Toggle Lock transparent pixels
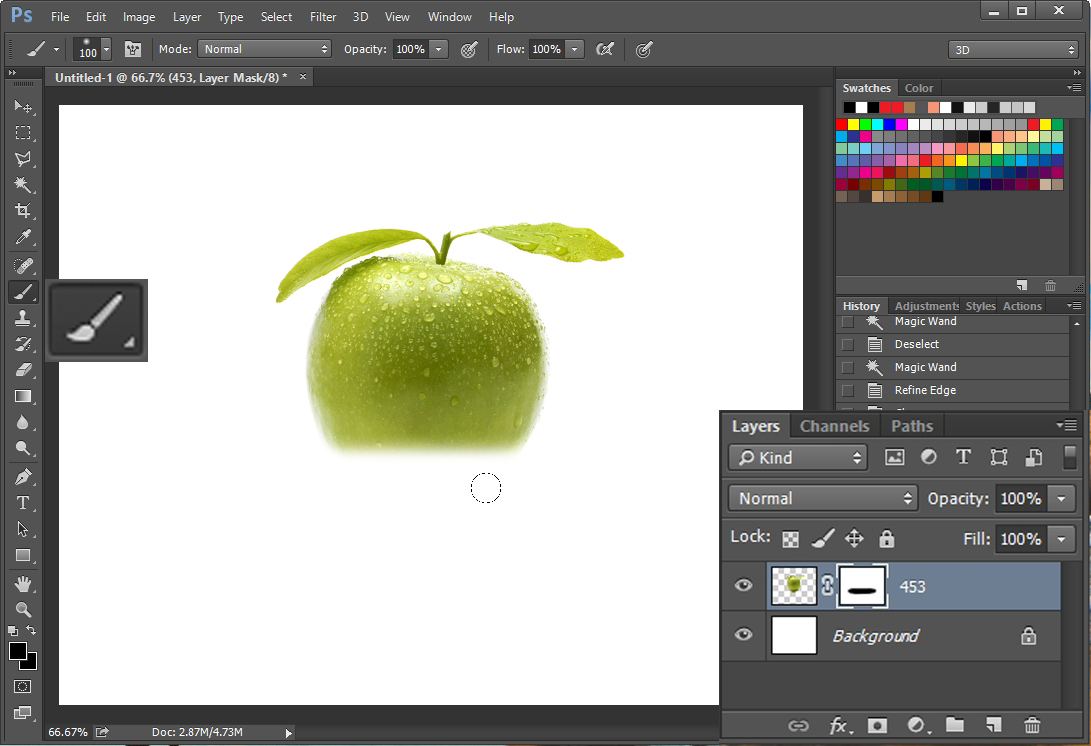The height and width of the screenshot is (746, 1091). point(790,539)
